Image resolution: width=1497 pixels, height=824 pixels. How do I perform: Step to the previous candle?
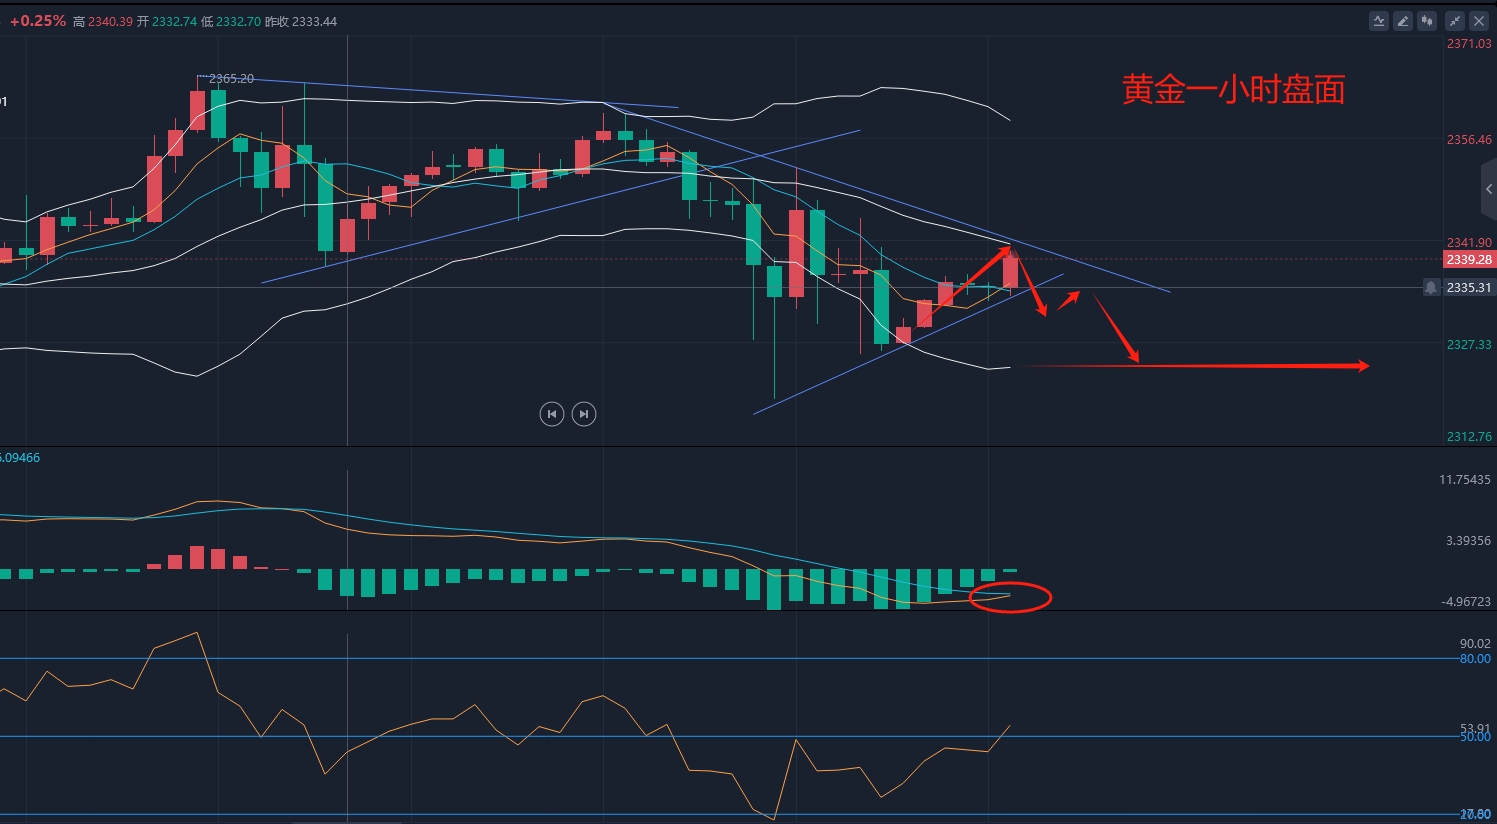pyautogui.click(x=552, y=414)
